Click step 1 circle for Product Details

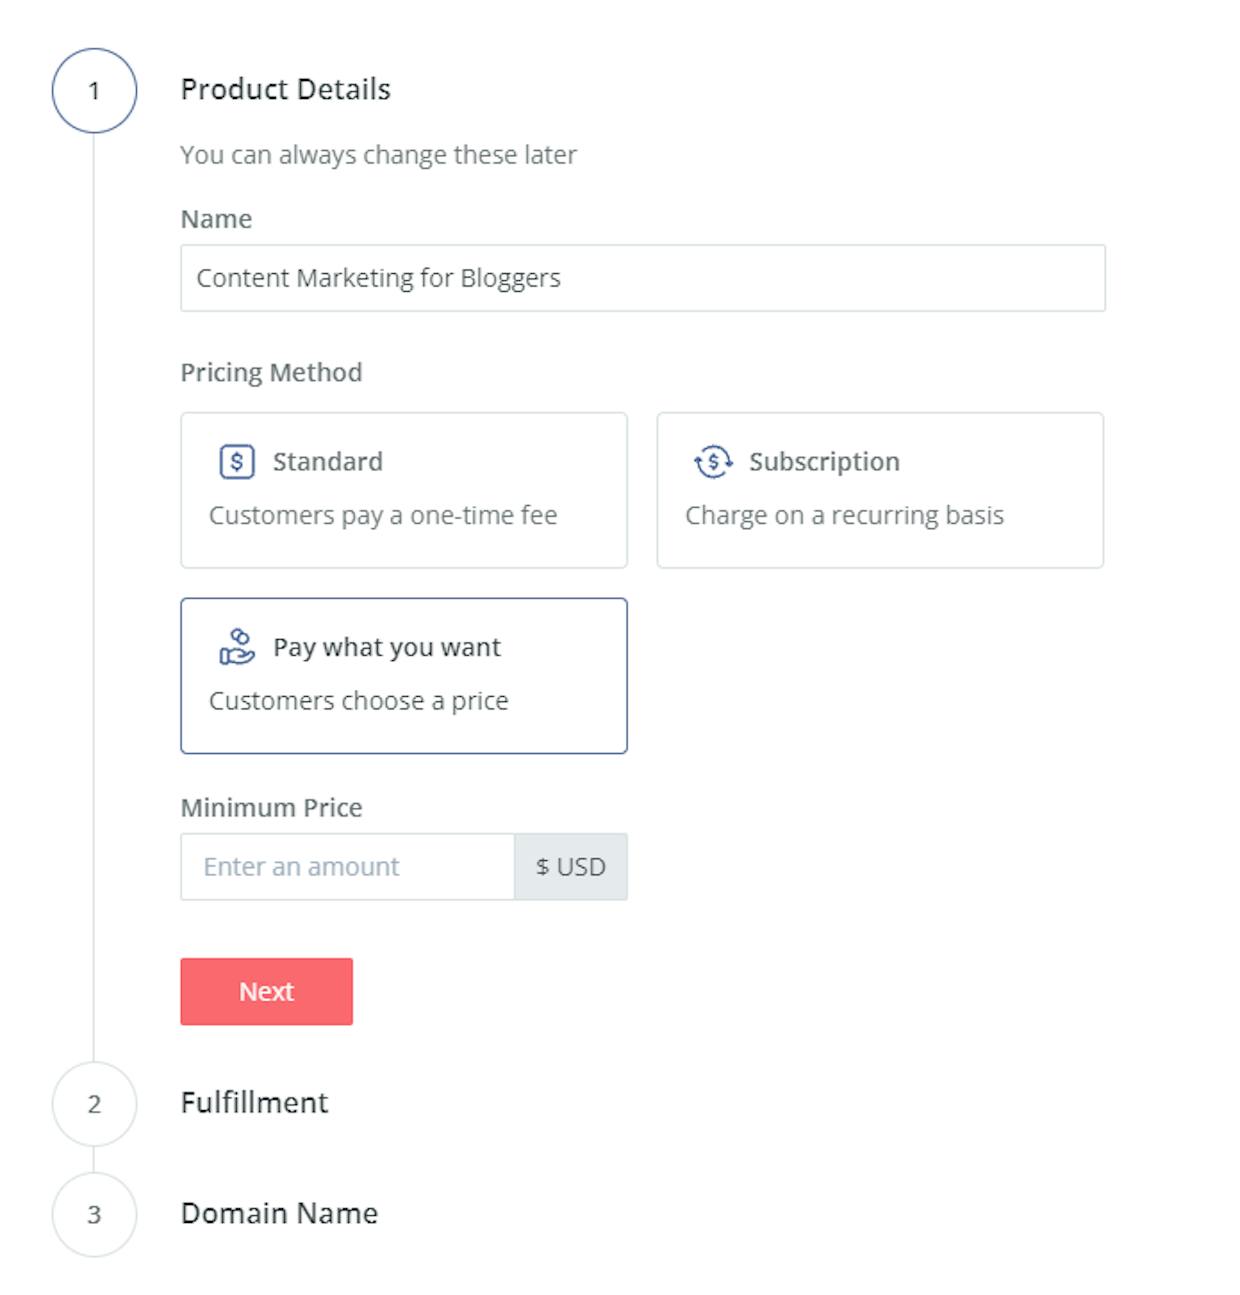[x=94, y=91]
